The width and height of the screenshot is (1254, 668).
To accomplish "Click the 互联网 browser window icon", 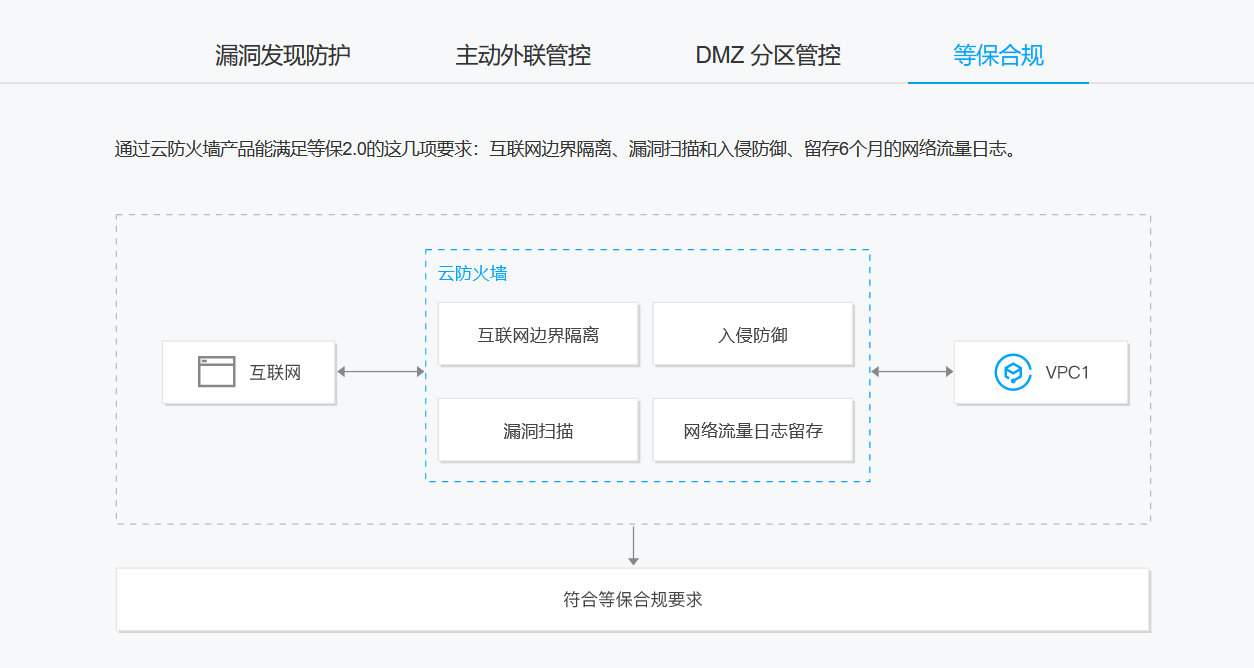I will [x=216, y=372].
